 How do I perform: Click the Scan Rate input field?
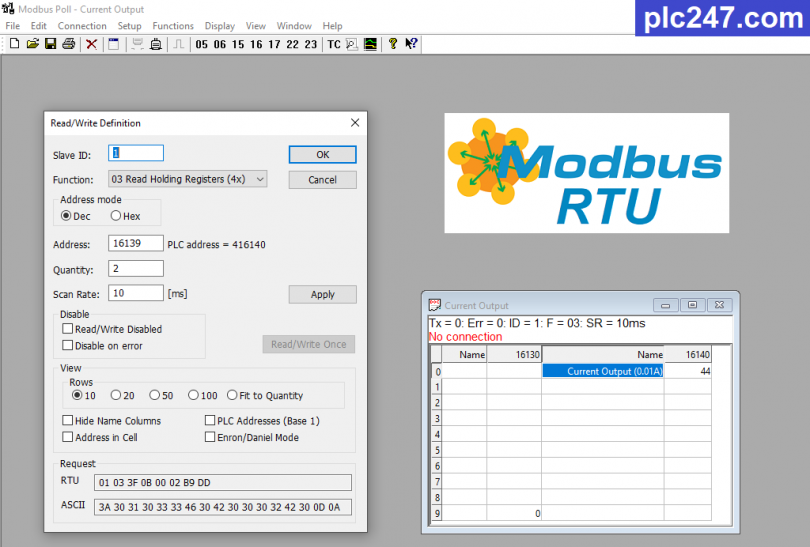(x=136, y=293)
